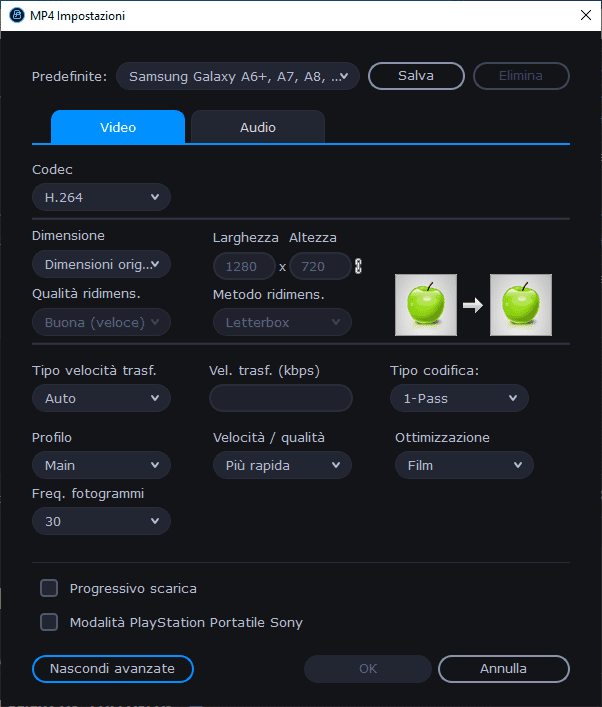Toggle Modalità PlayStation Portatile Sony checkbox

click(49, 622)
